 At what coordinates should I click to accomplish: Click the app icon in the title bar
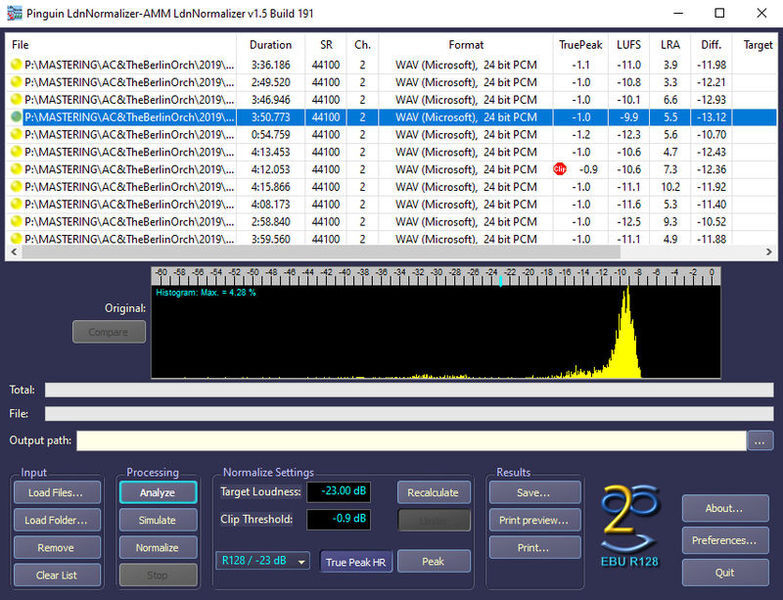click(x=14, y=13)
